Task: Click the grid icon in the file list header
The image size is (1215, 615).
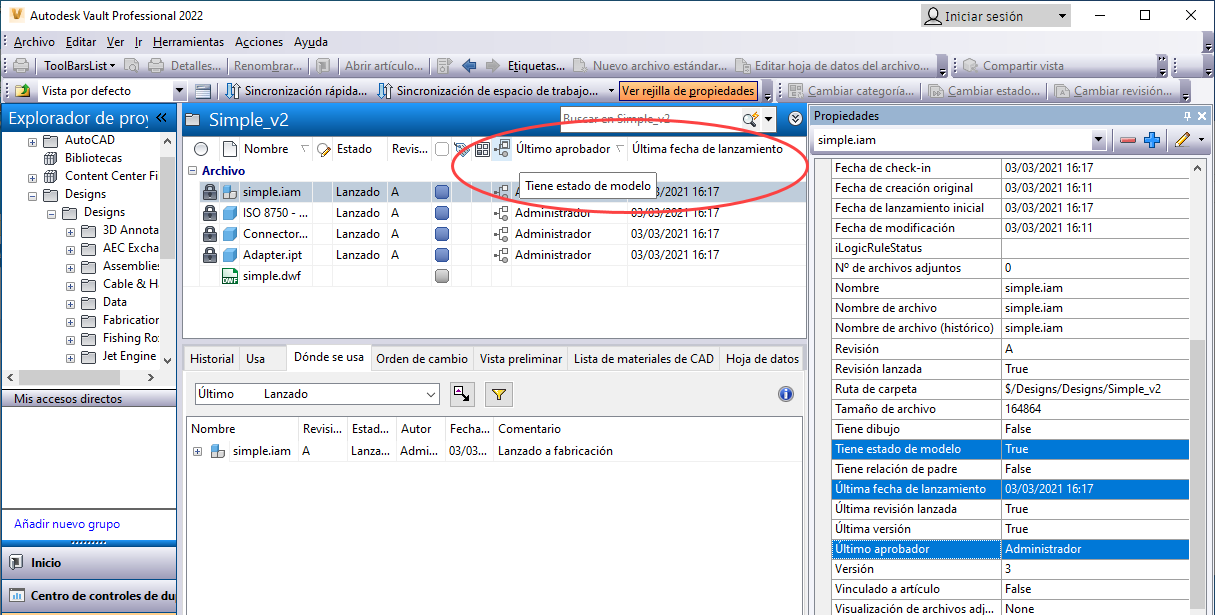Action: [x=482, y=149]
